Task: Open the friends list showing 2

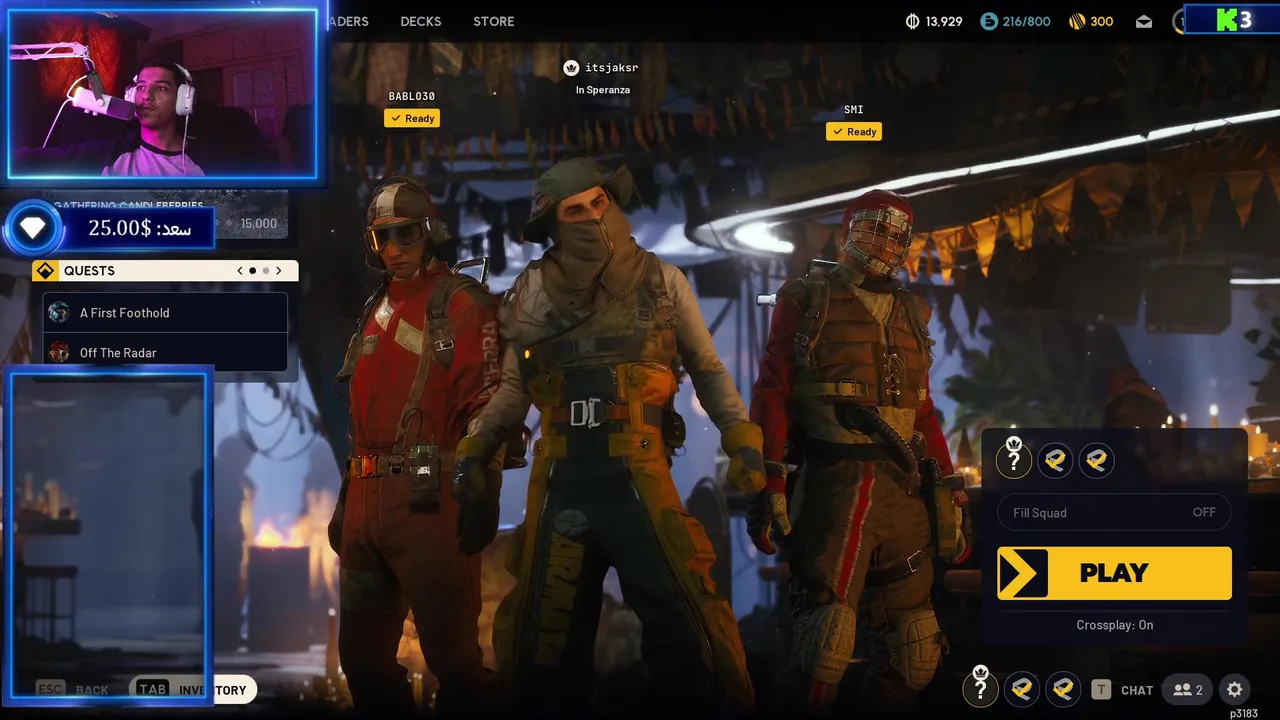Action: click(x=1188, y=690)
